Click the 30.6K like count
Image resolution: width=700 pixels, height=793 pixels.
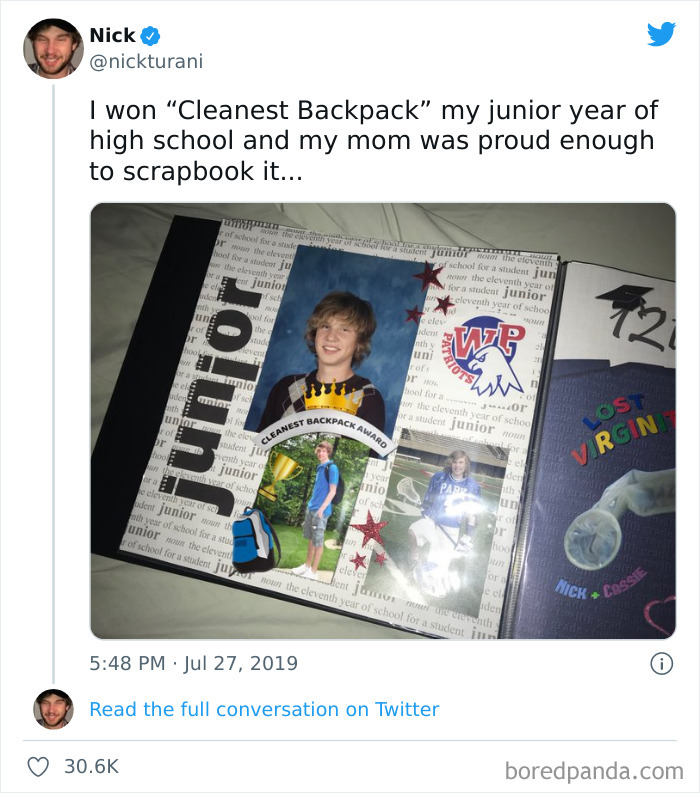[x=92, y=766]
